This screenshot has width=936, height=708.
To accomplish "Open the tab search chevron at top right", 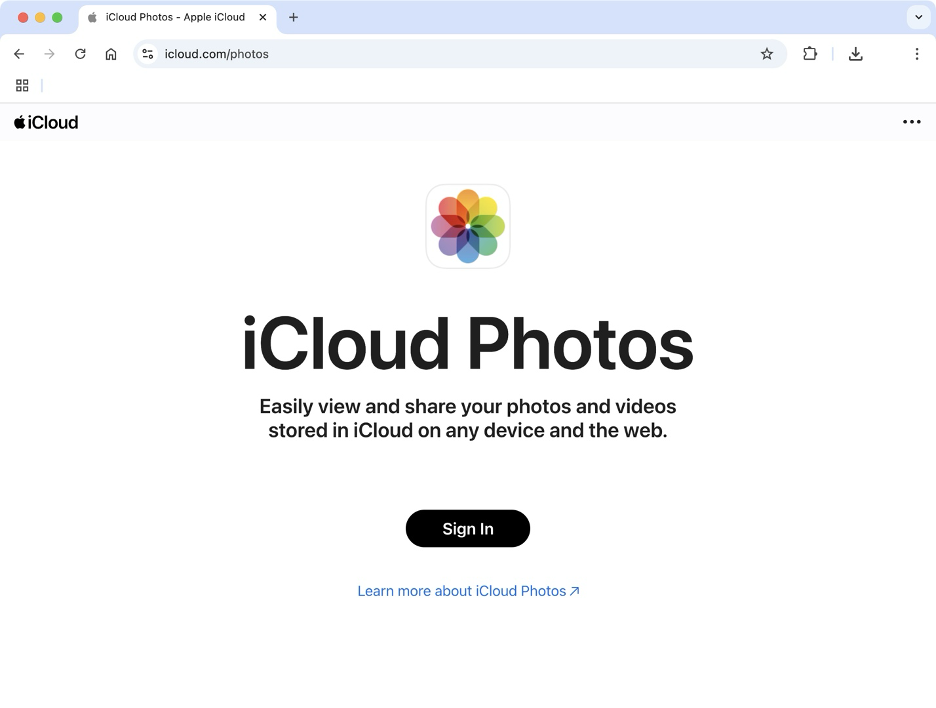I will tap(918, 17).
